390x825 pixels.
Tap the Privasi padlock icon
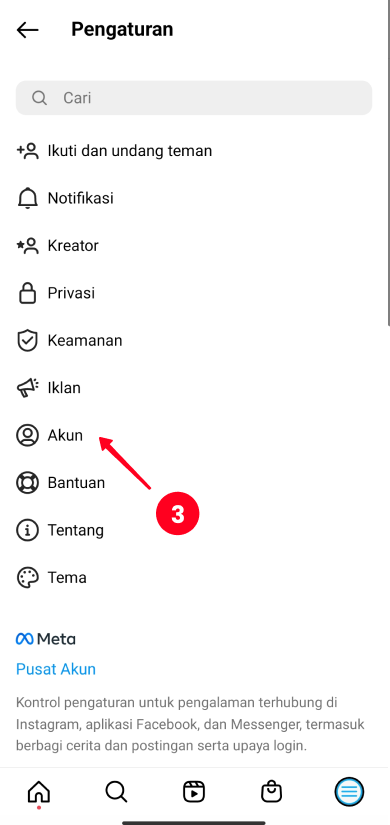27,293
